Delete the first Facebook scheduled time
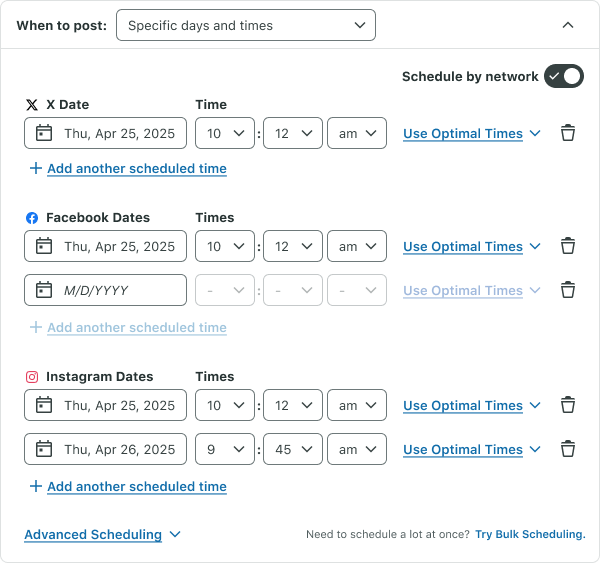This screenshot has height=563, width=600. 568,246
